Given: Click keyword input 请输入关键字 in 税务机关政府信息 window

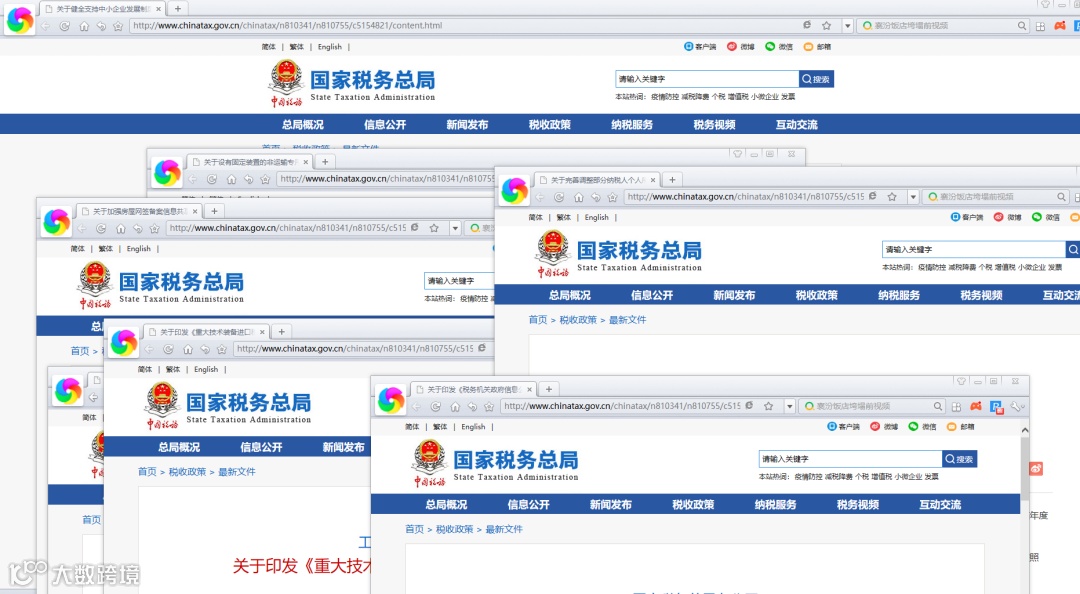Looking at the screenshot, I should 850,459.
